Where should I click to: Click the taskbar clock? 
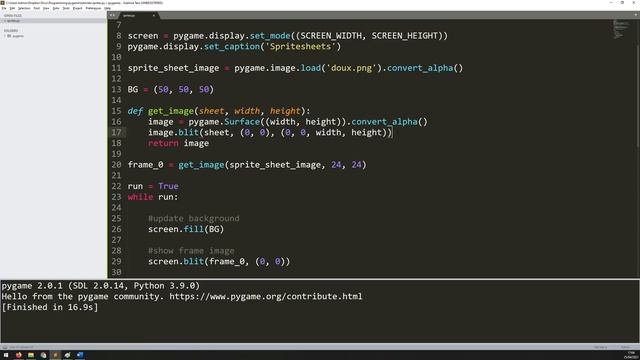click(631, 355)
